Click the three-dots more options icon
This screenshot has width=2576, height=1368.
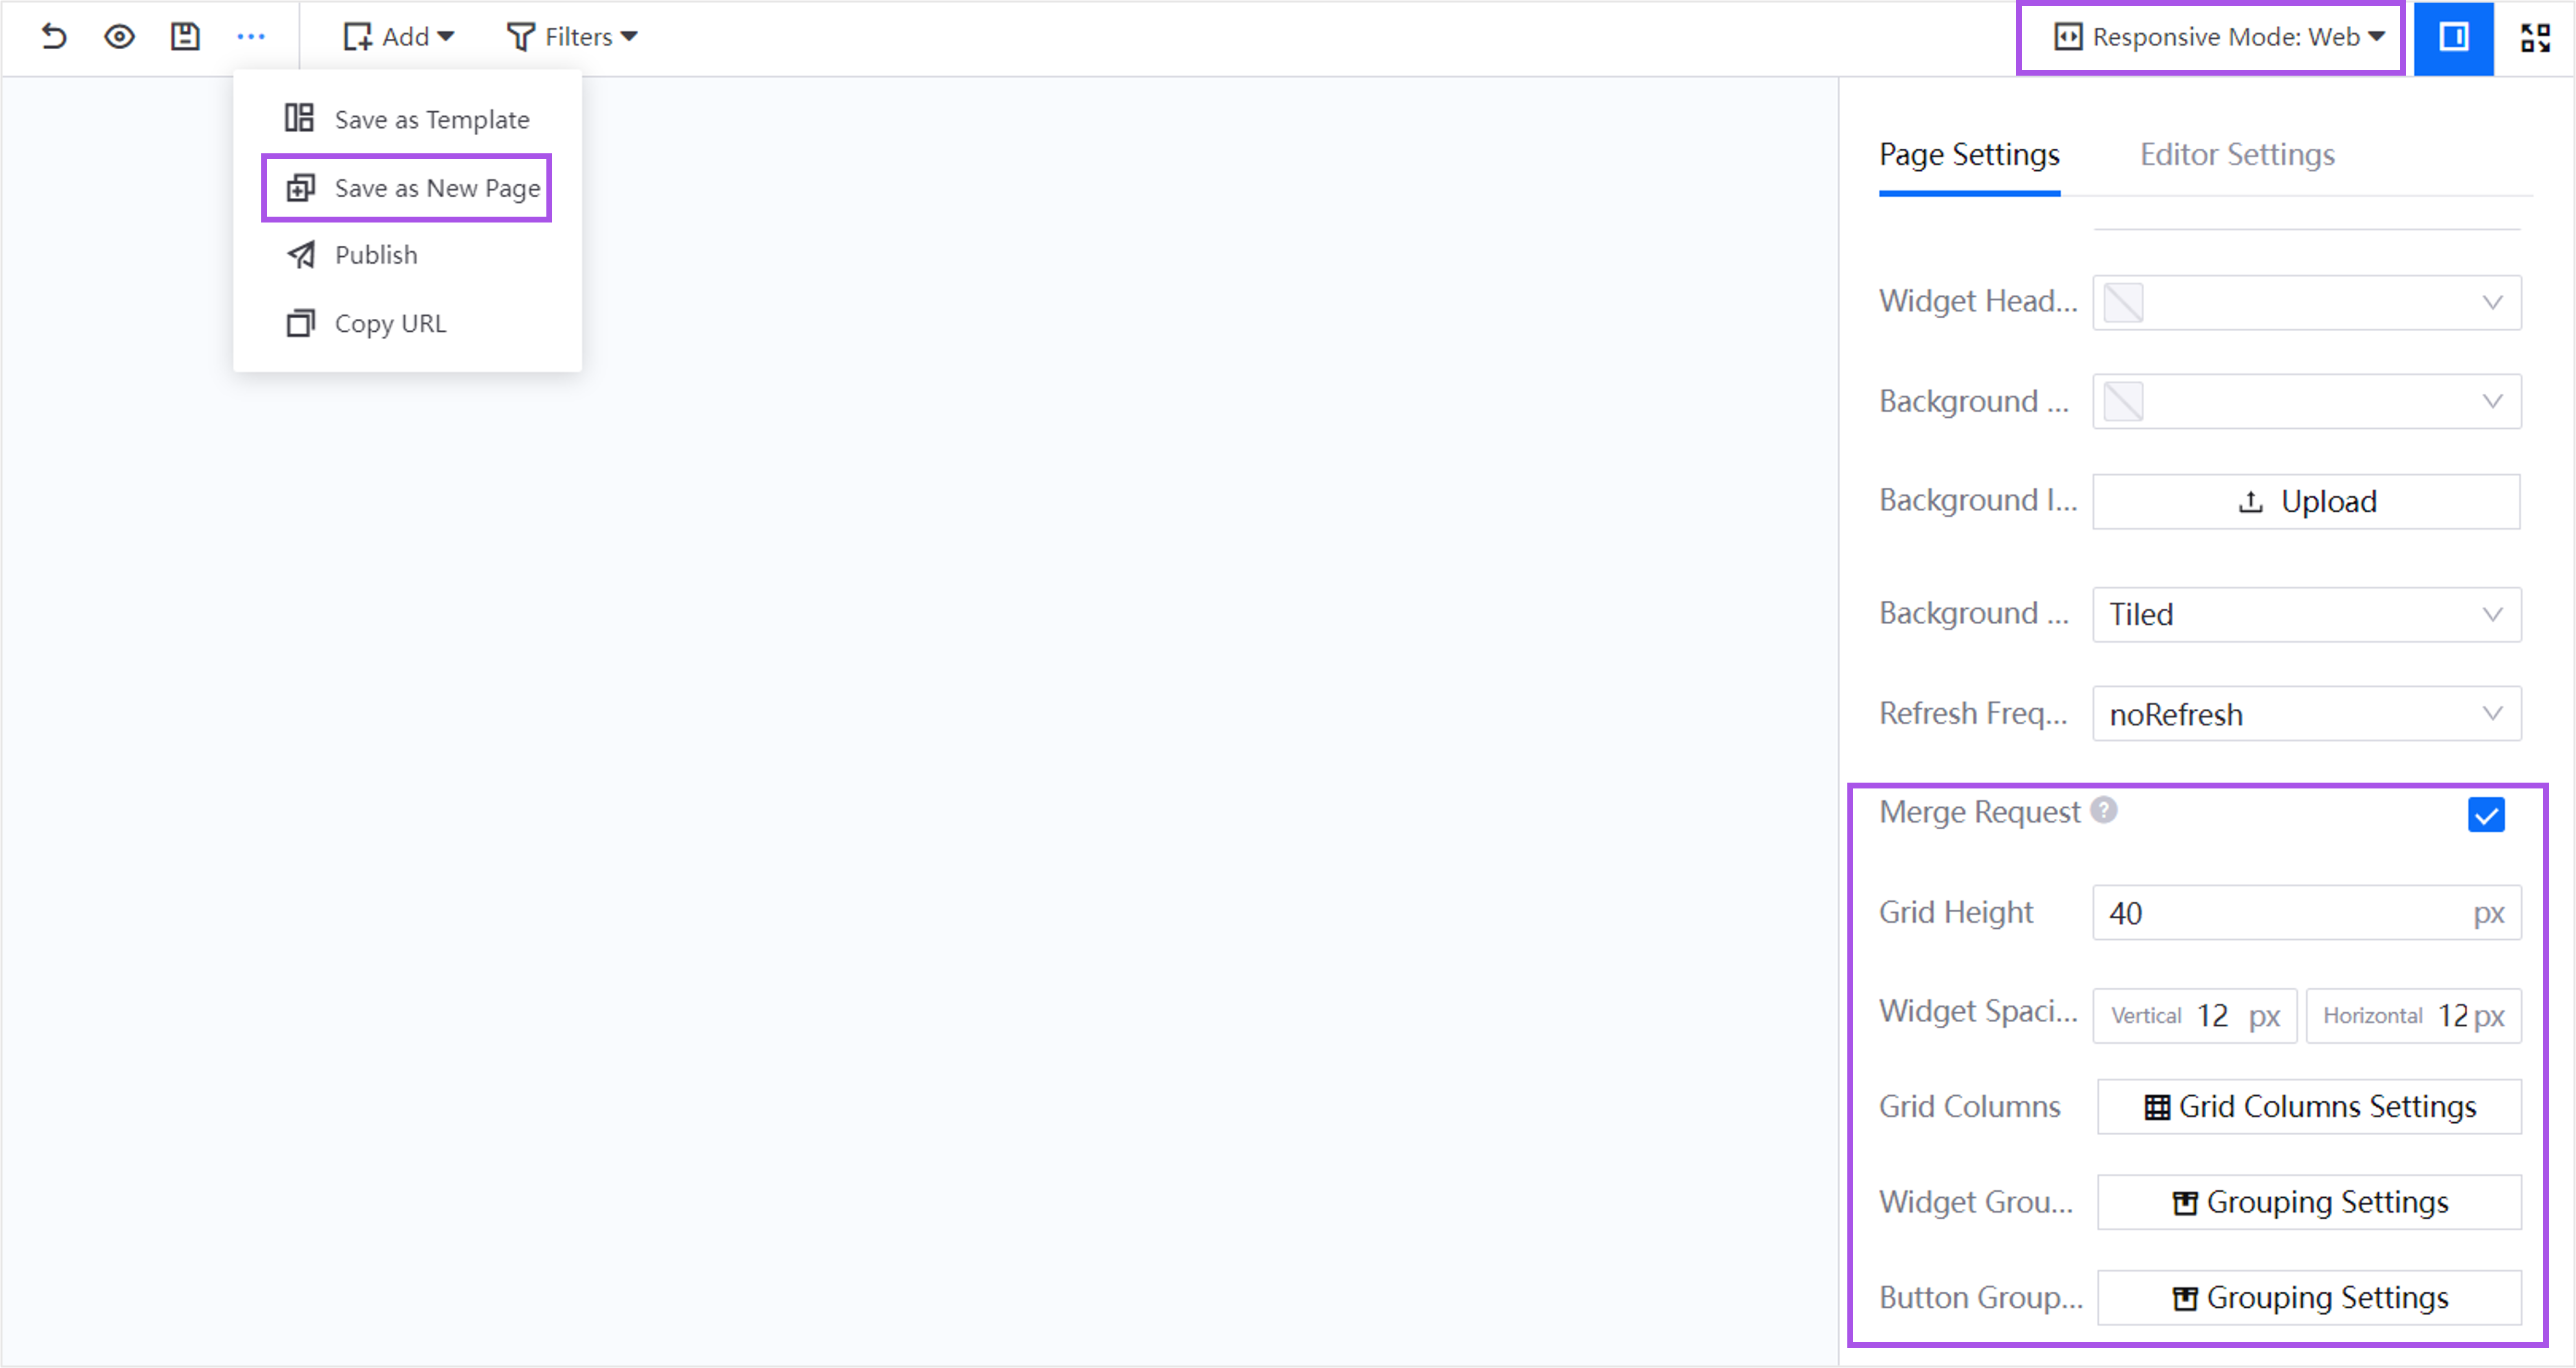click(x=251, y=37)
